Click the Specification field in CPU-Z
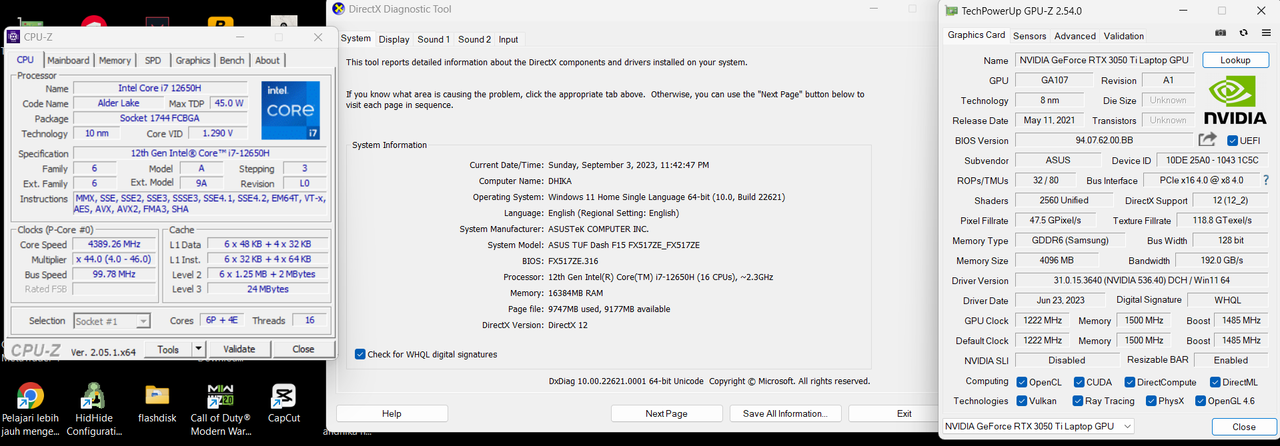The width and height of the screenshot is (1280, 446). point(198,153)
